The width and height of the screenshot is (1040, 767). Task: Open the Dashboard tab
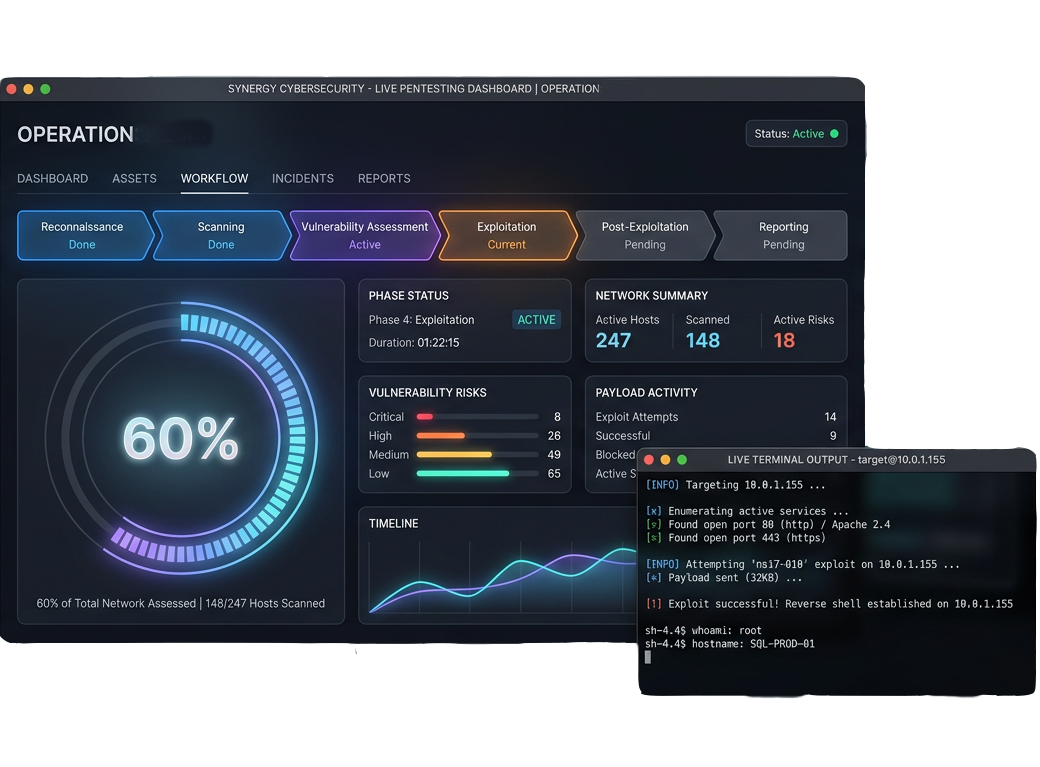53,178
